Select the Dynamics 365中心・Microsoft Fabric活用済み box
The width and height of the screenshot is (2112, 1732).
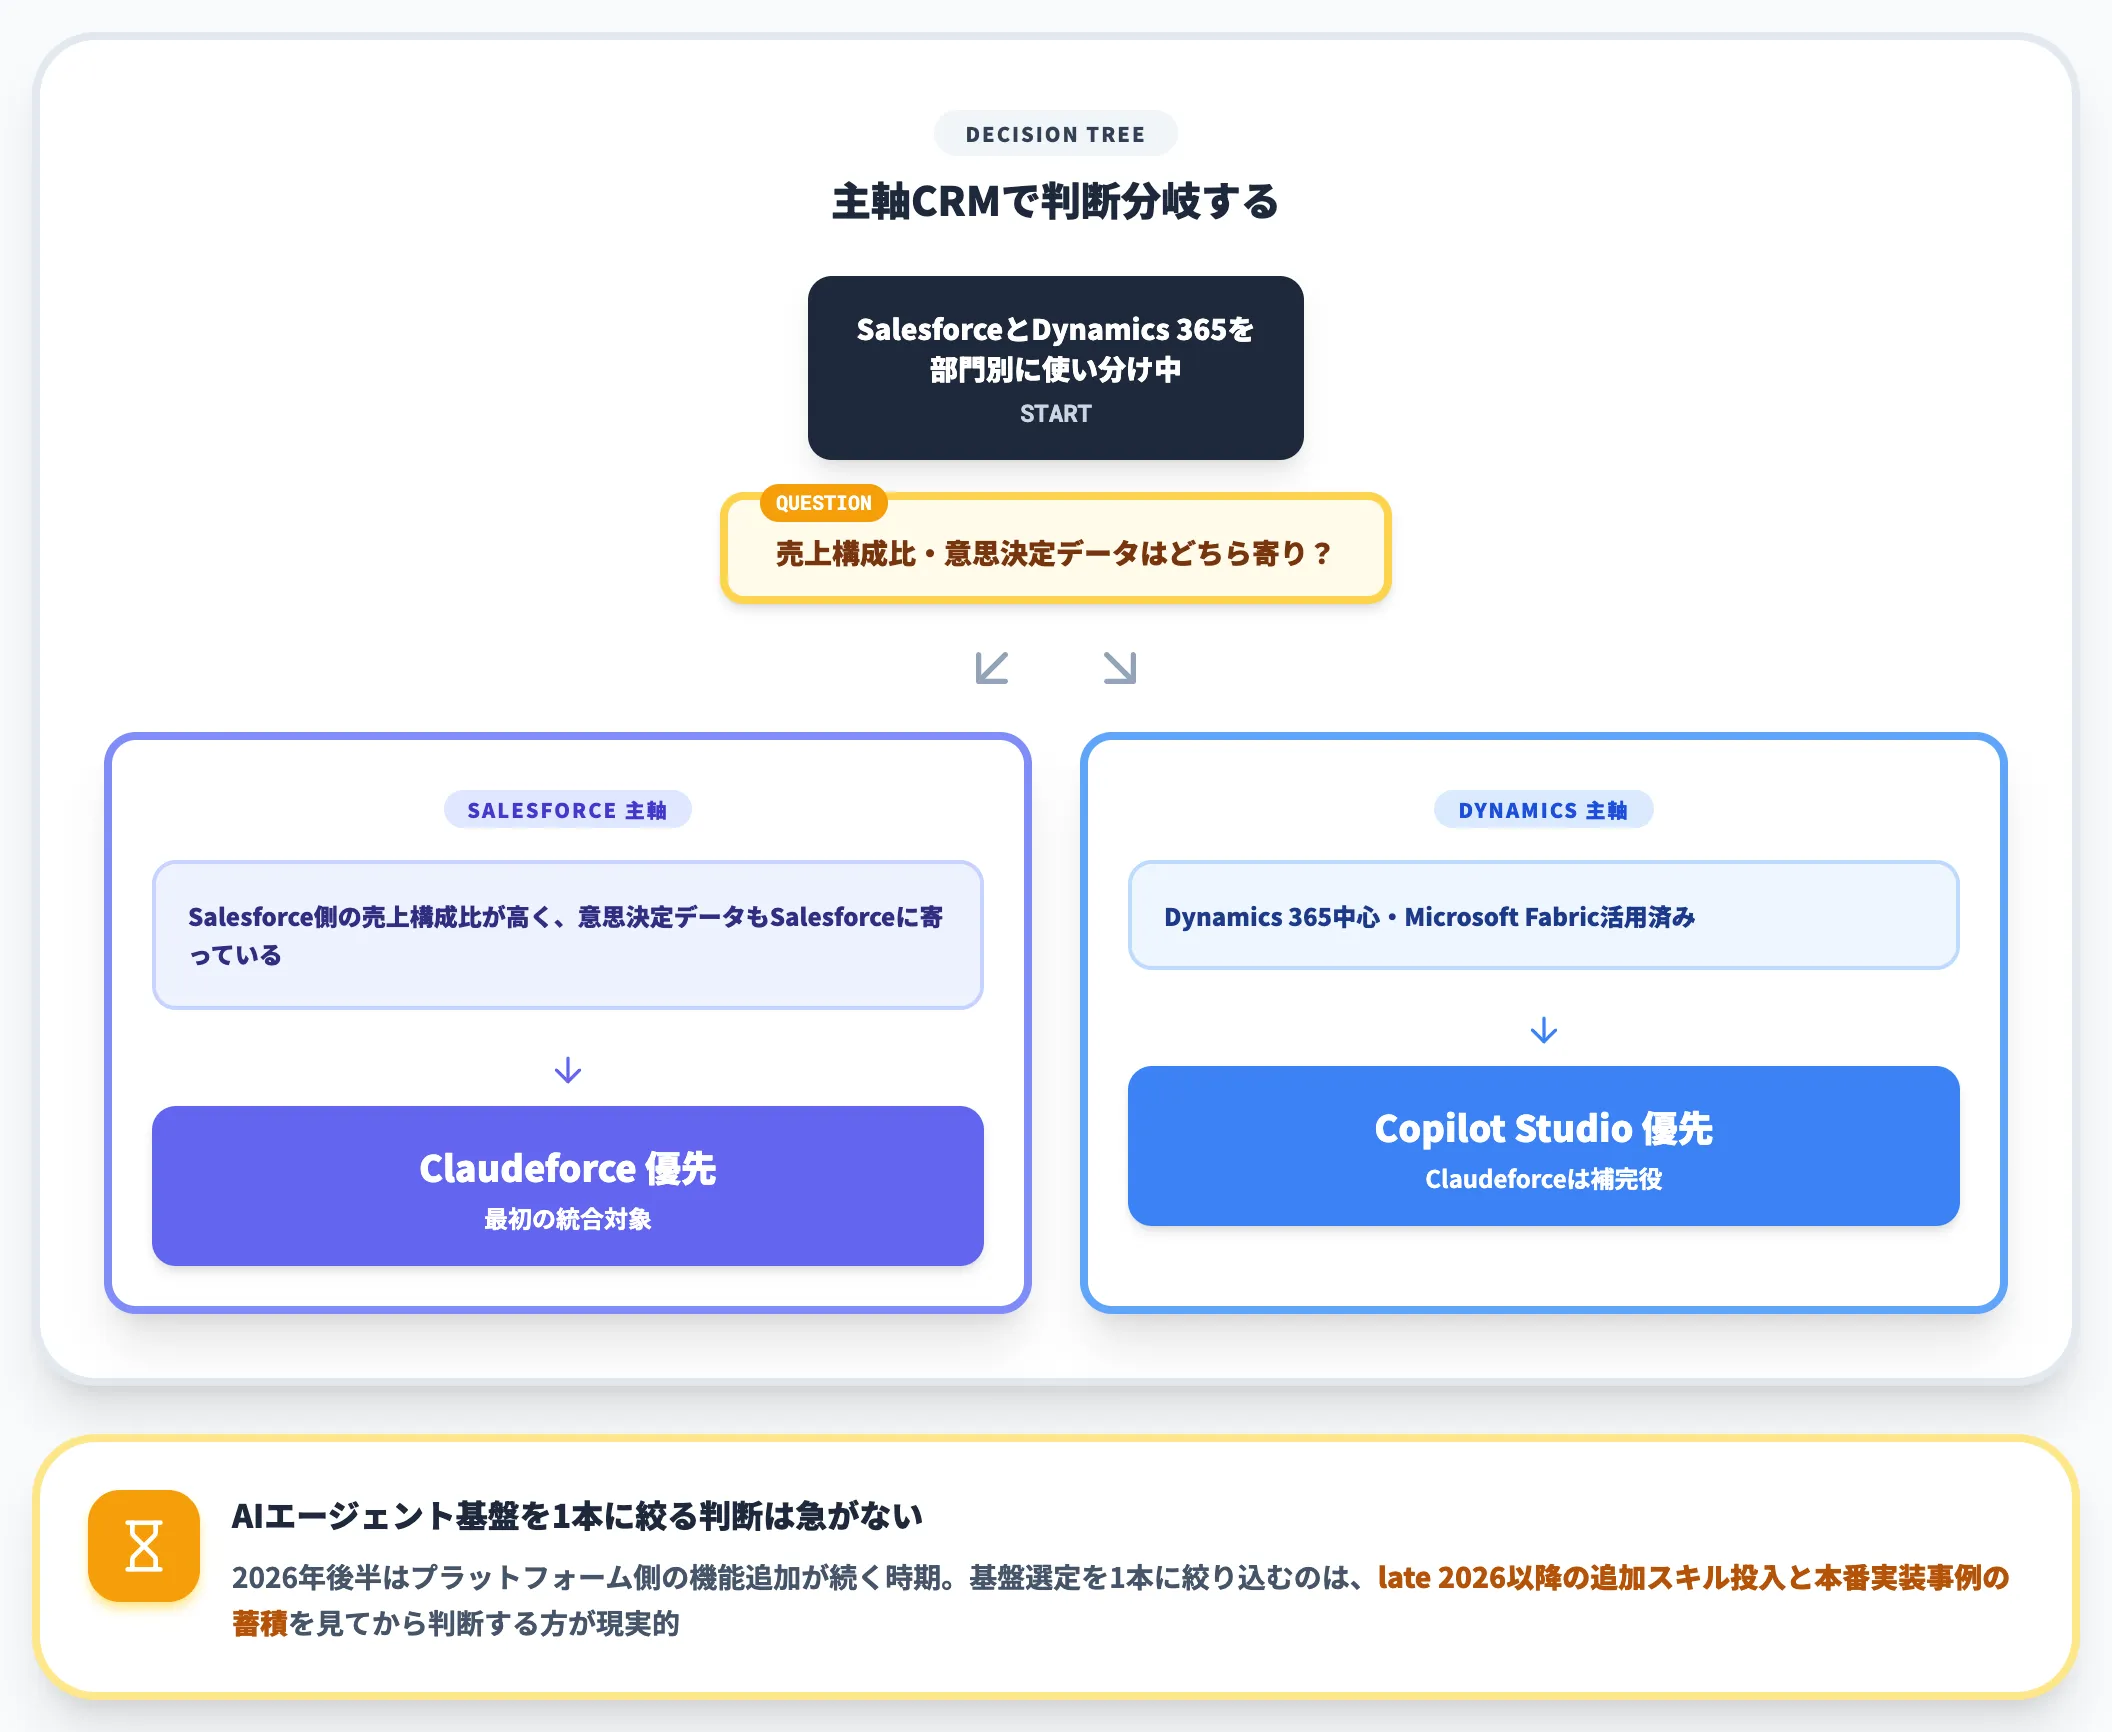[1544, 915]
